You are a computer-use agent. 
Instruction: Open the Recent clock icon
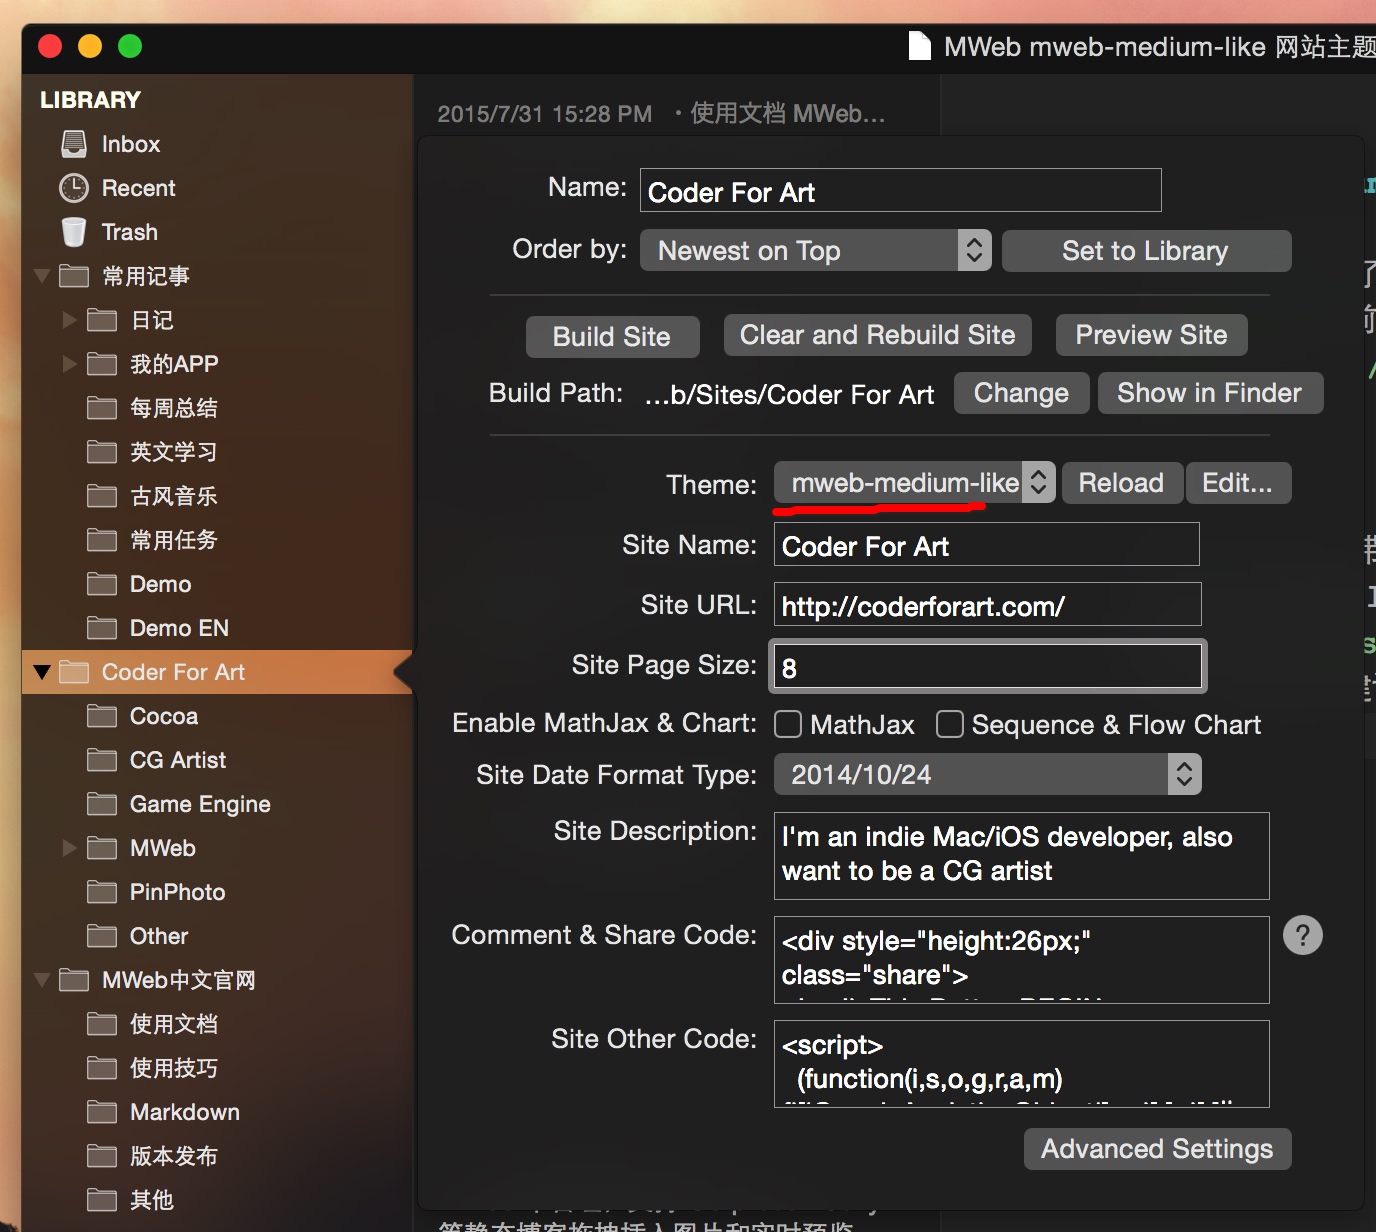tap(74, 188)
